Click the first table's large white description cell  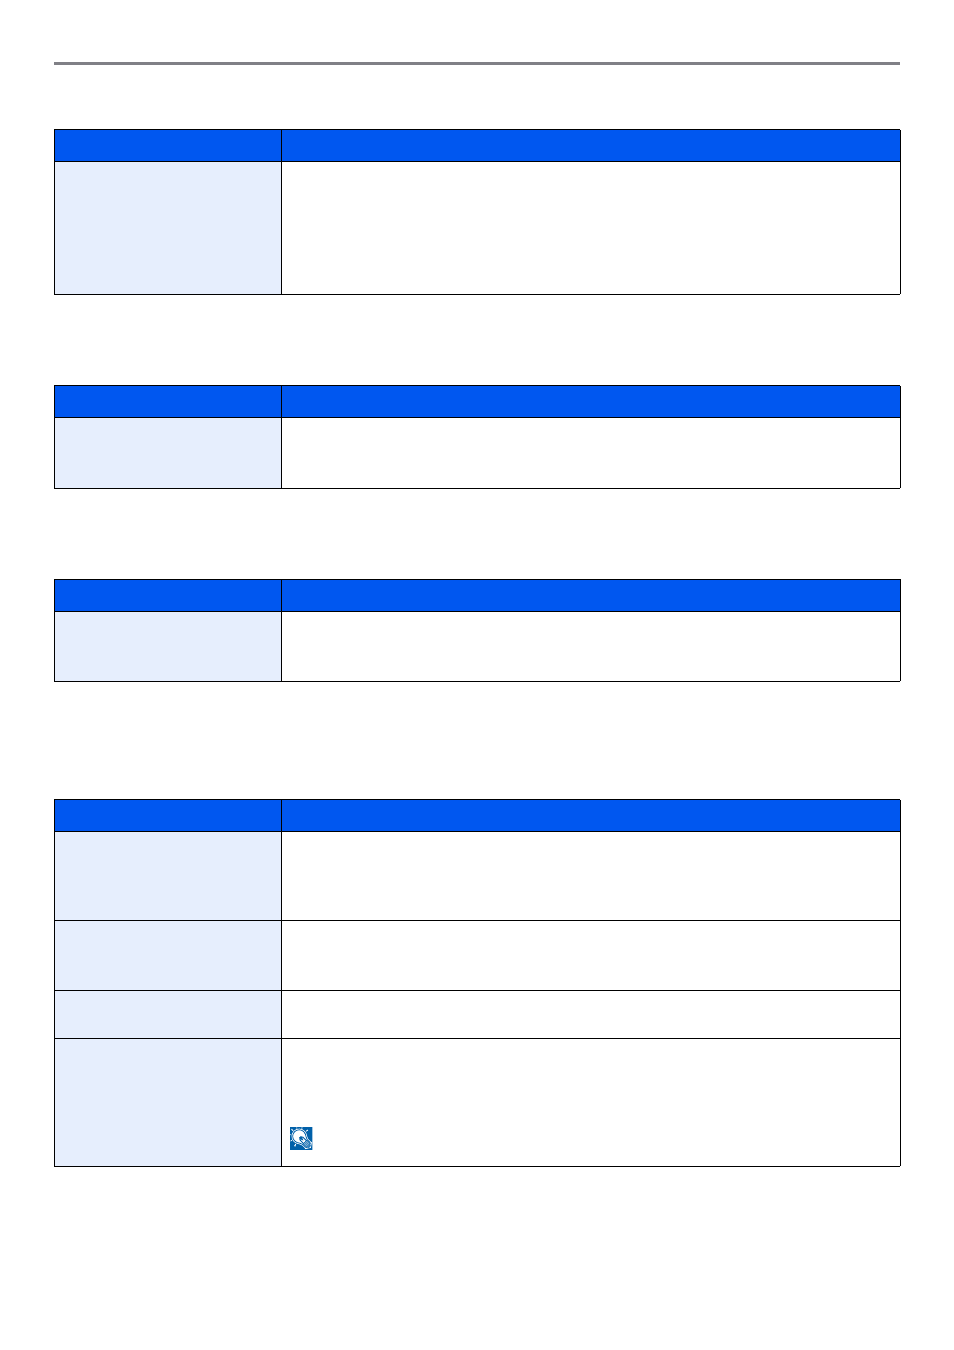pyautogui.click(x=591, y=228)
